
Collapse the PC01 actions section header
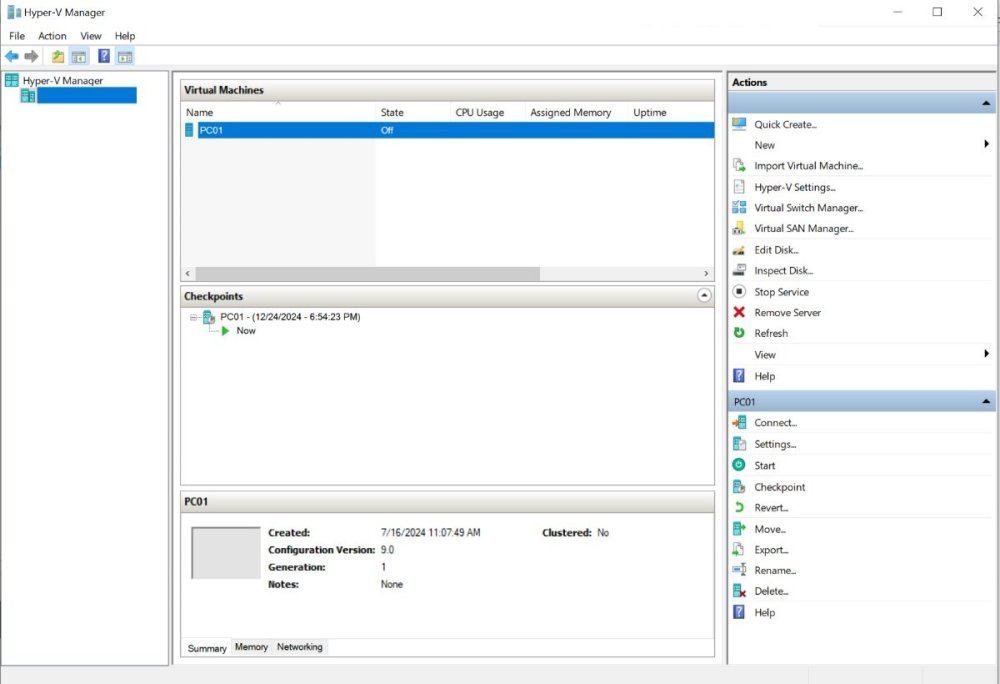pos(987,402)
